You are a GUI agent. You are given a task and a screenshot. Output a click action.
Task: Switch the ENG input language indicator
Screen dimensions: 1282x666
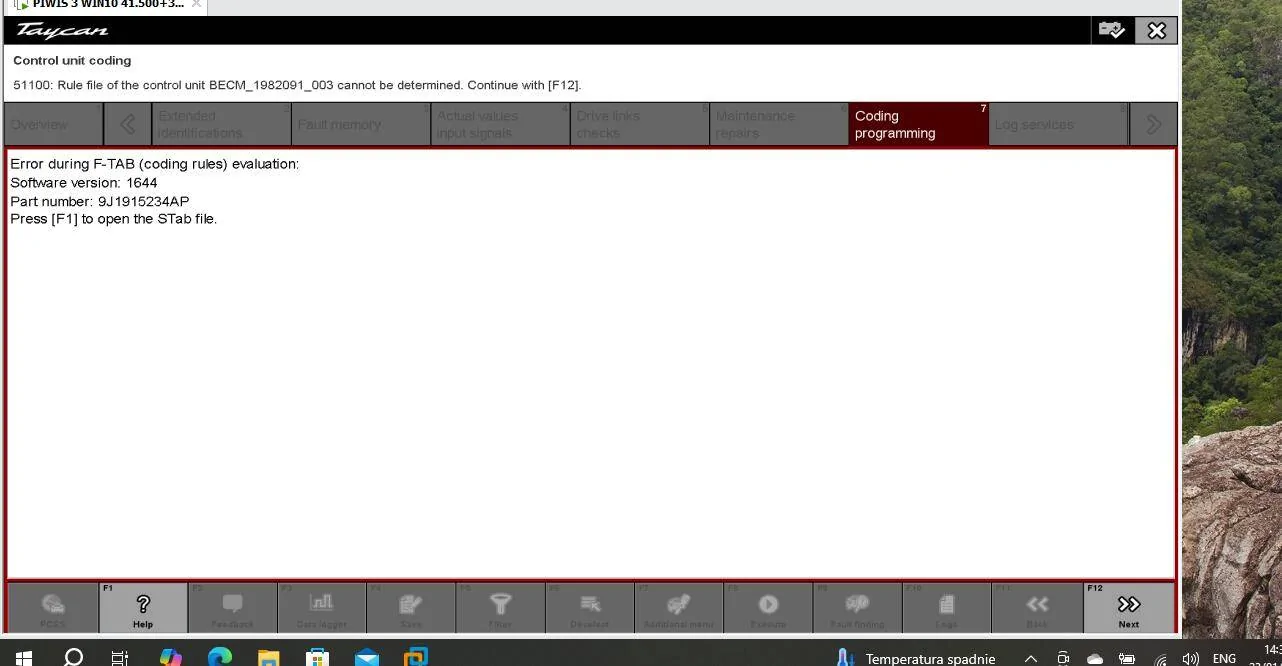[1224, 659]
